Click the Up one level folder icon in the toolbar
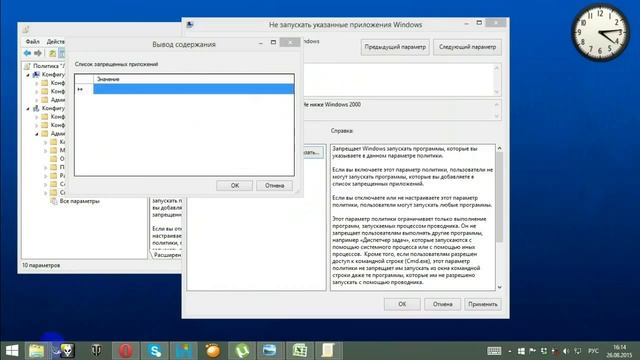 [52, 53]
